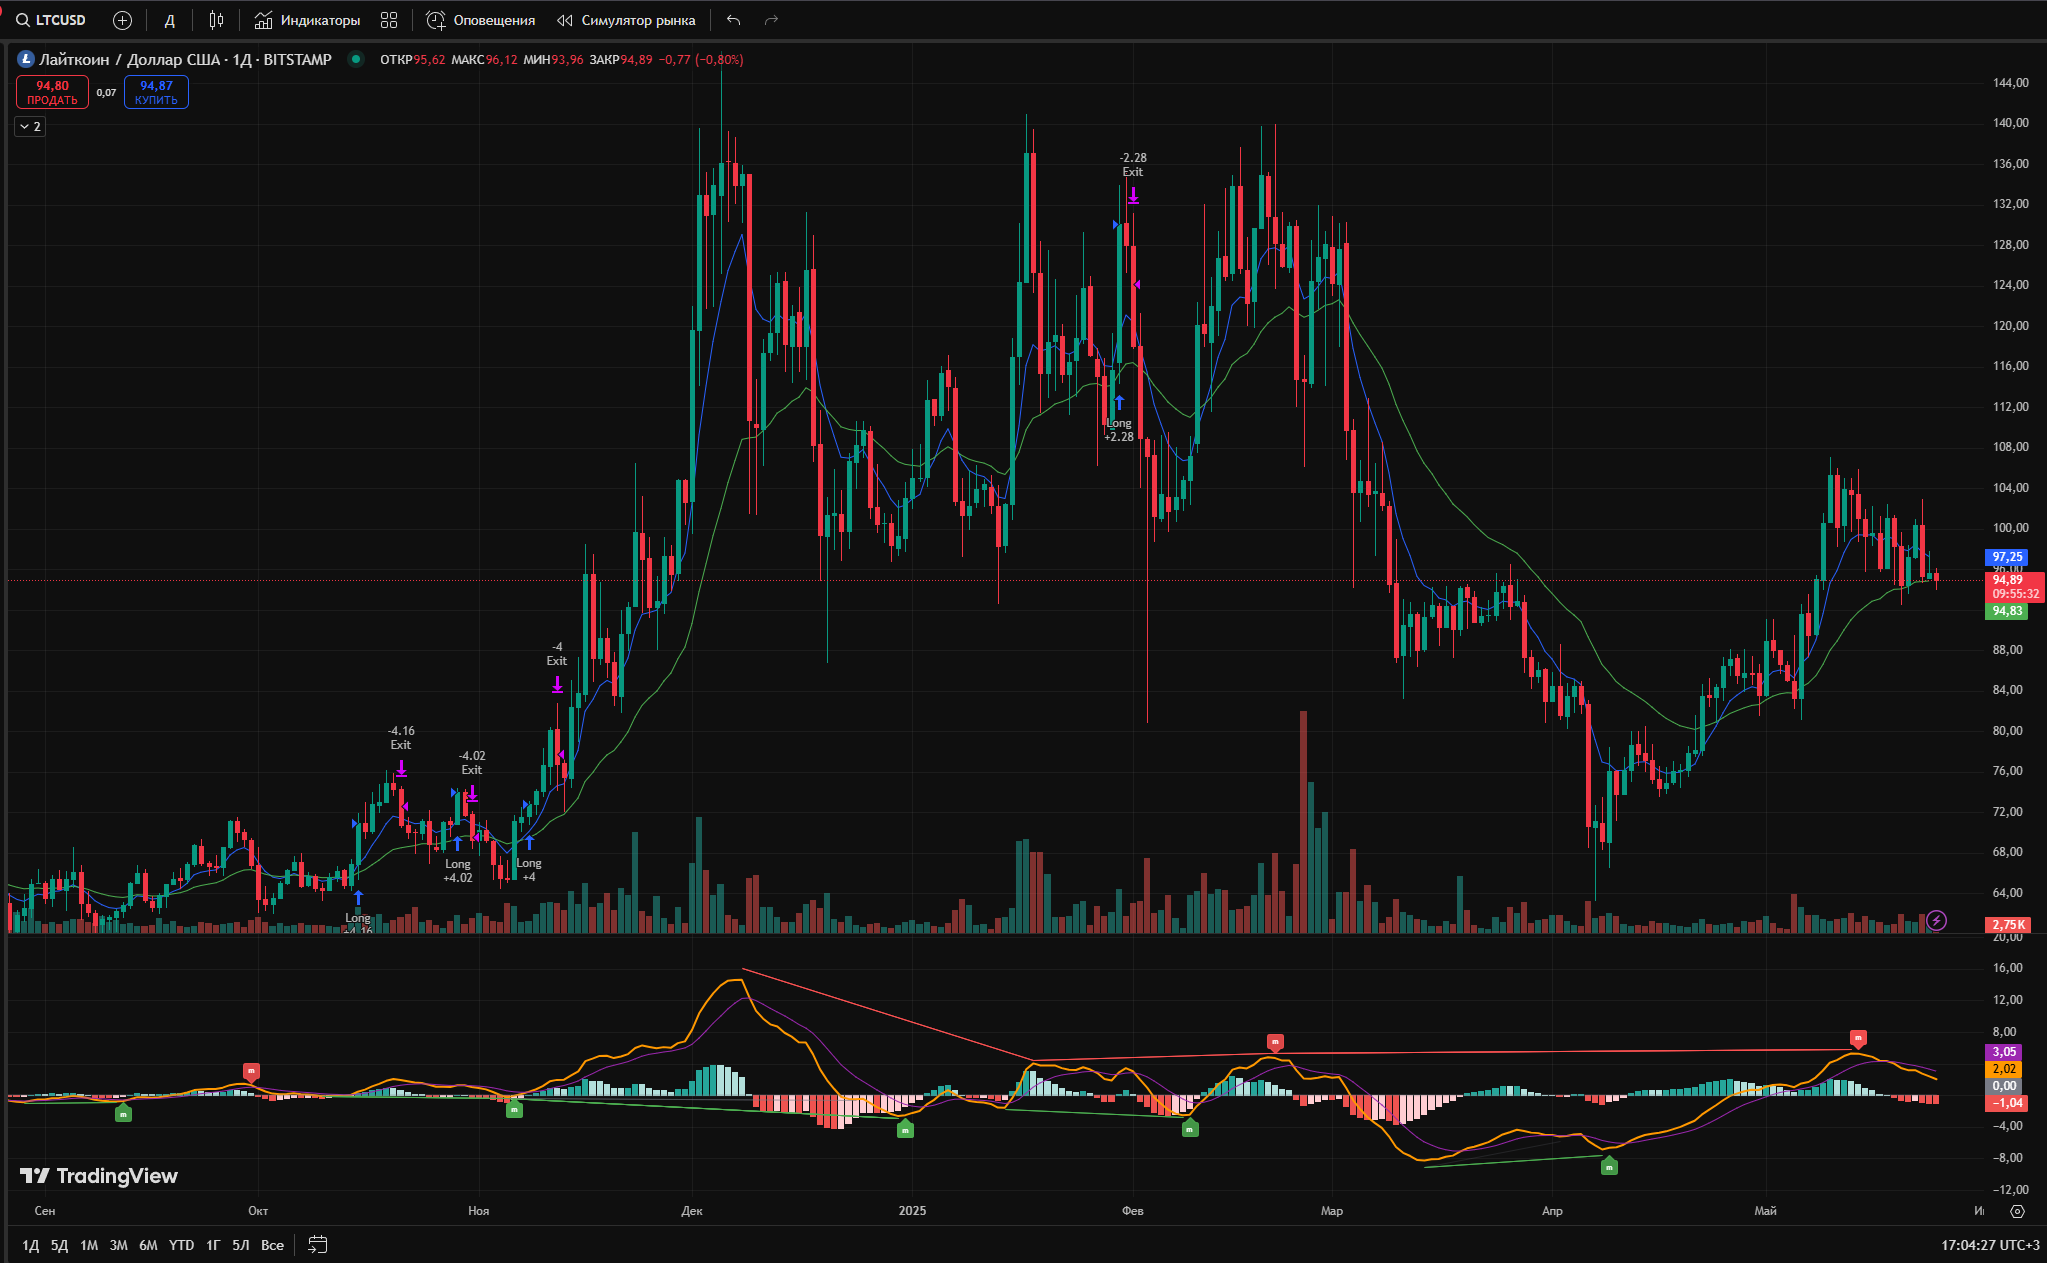
Task: Click the red divergence marker in mid-May
Action: (x=1858, y=1038)
